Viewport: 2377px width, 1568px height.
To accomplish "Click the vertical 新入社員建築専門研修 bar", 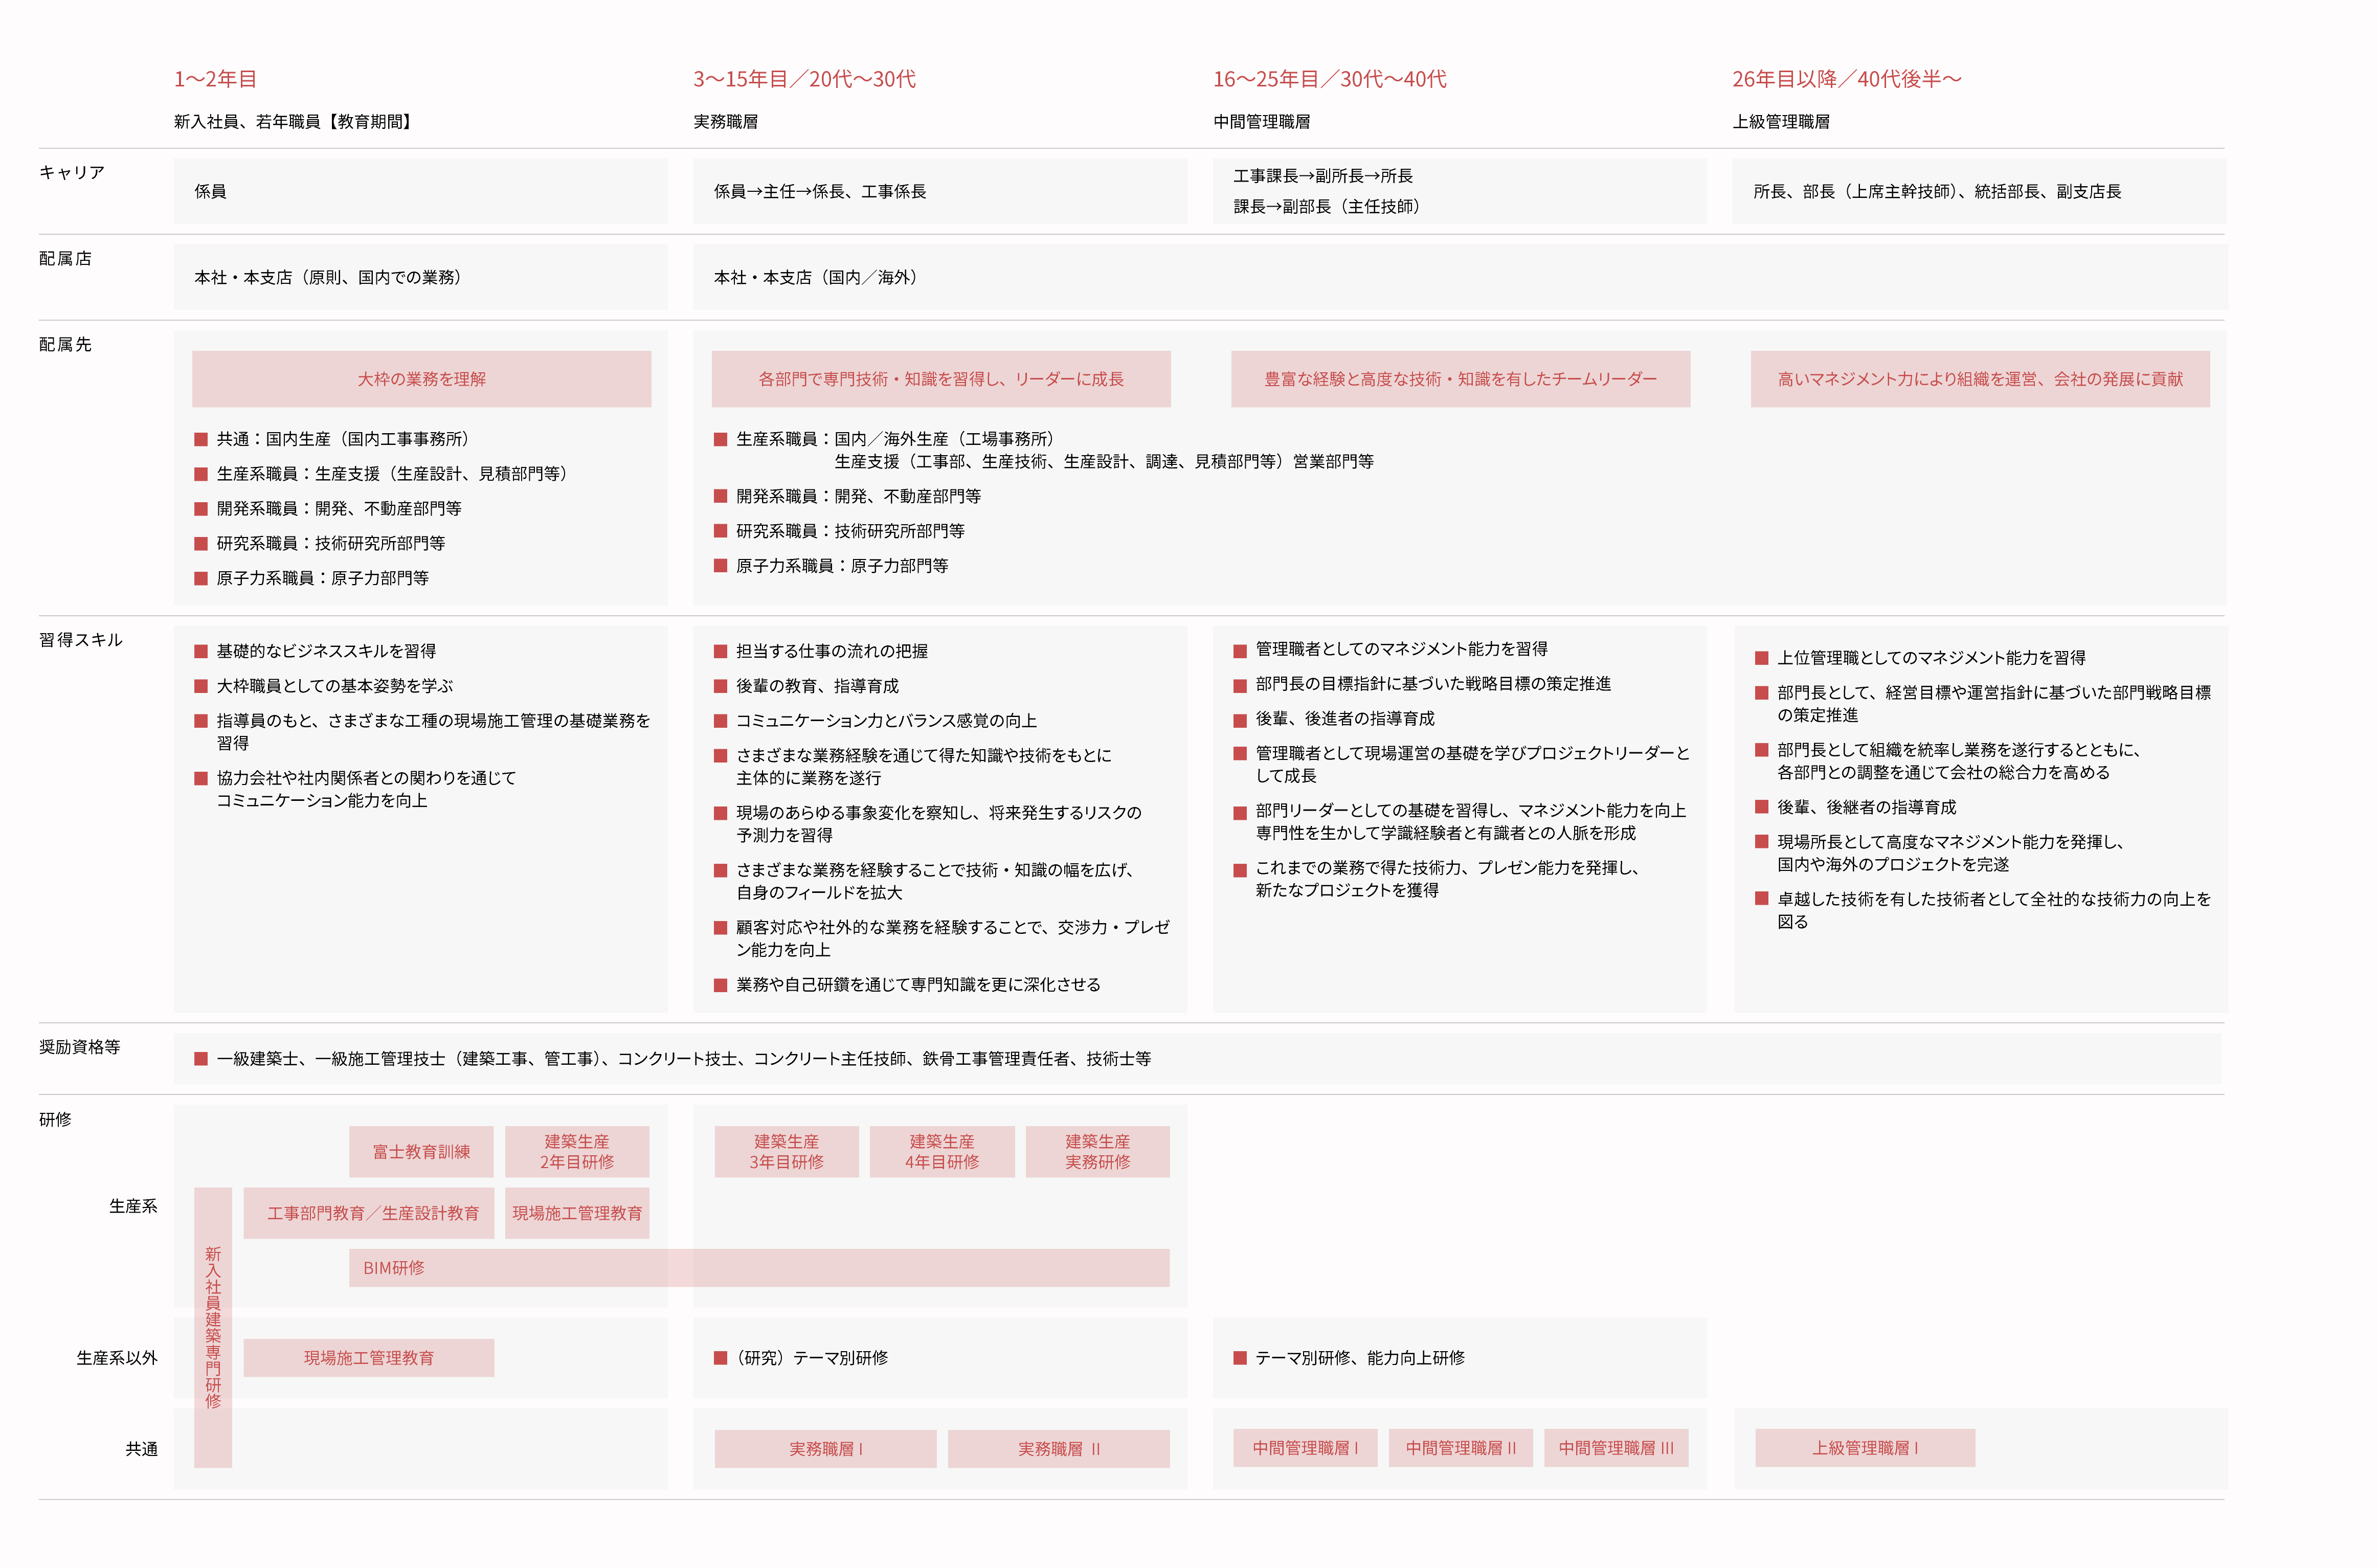I will point(213,1326).
